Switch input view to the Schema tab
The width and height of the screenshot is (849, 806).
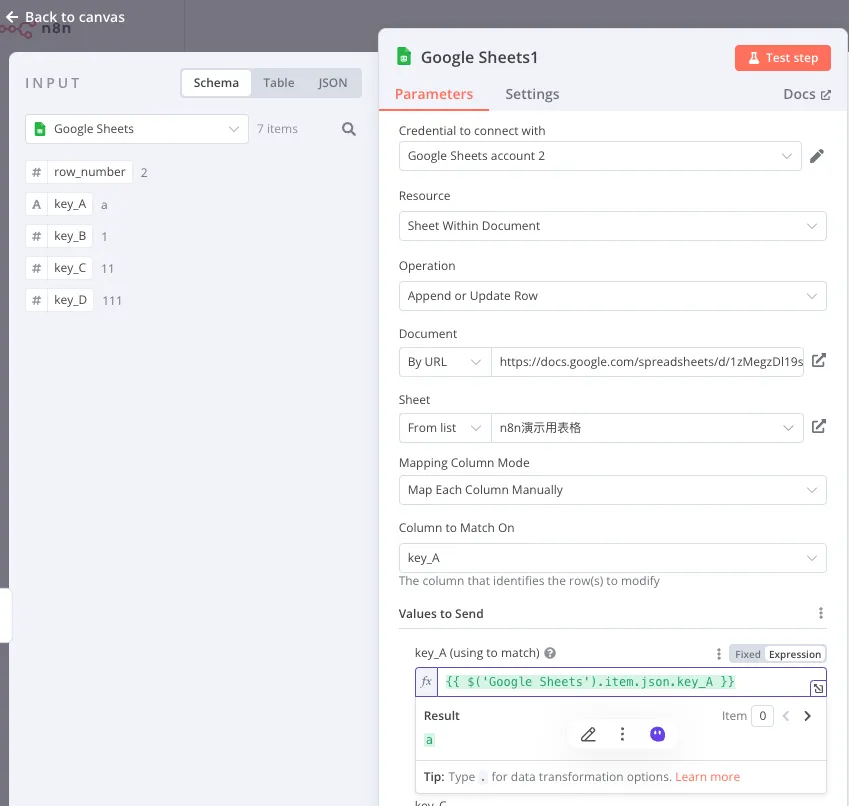(216, 83)
